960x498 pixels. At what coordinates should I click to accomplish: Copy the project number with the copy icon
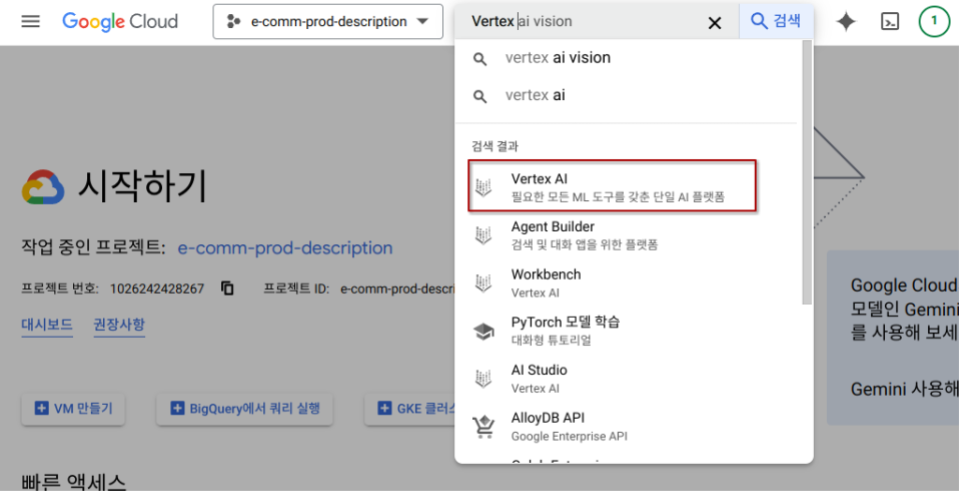coord(227,288)
